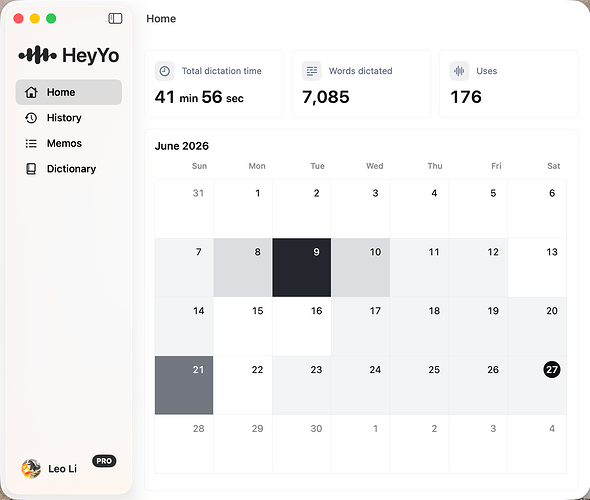Click the PRO badge
The image size is (590, 500).
(x=104, y=461)
